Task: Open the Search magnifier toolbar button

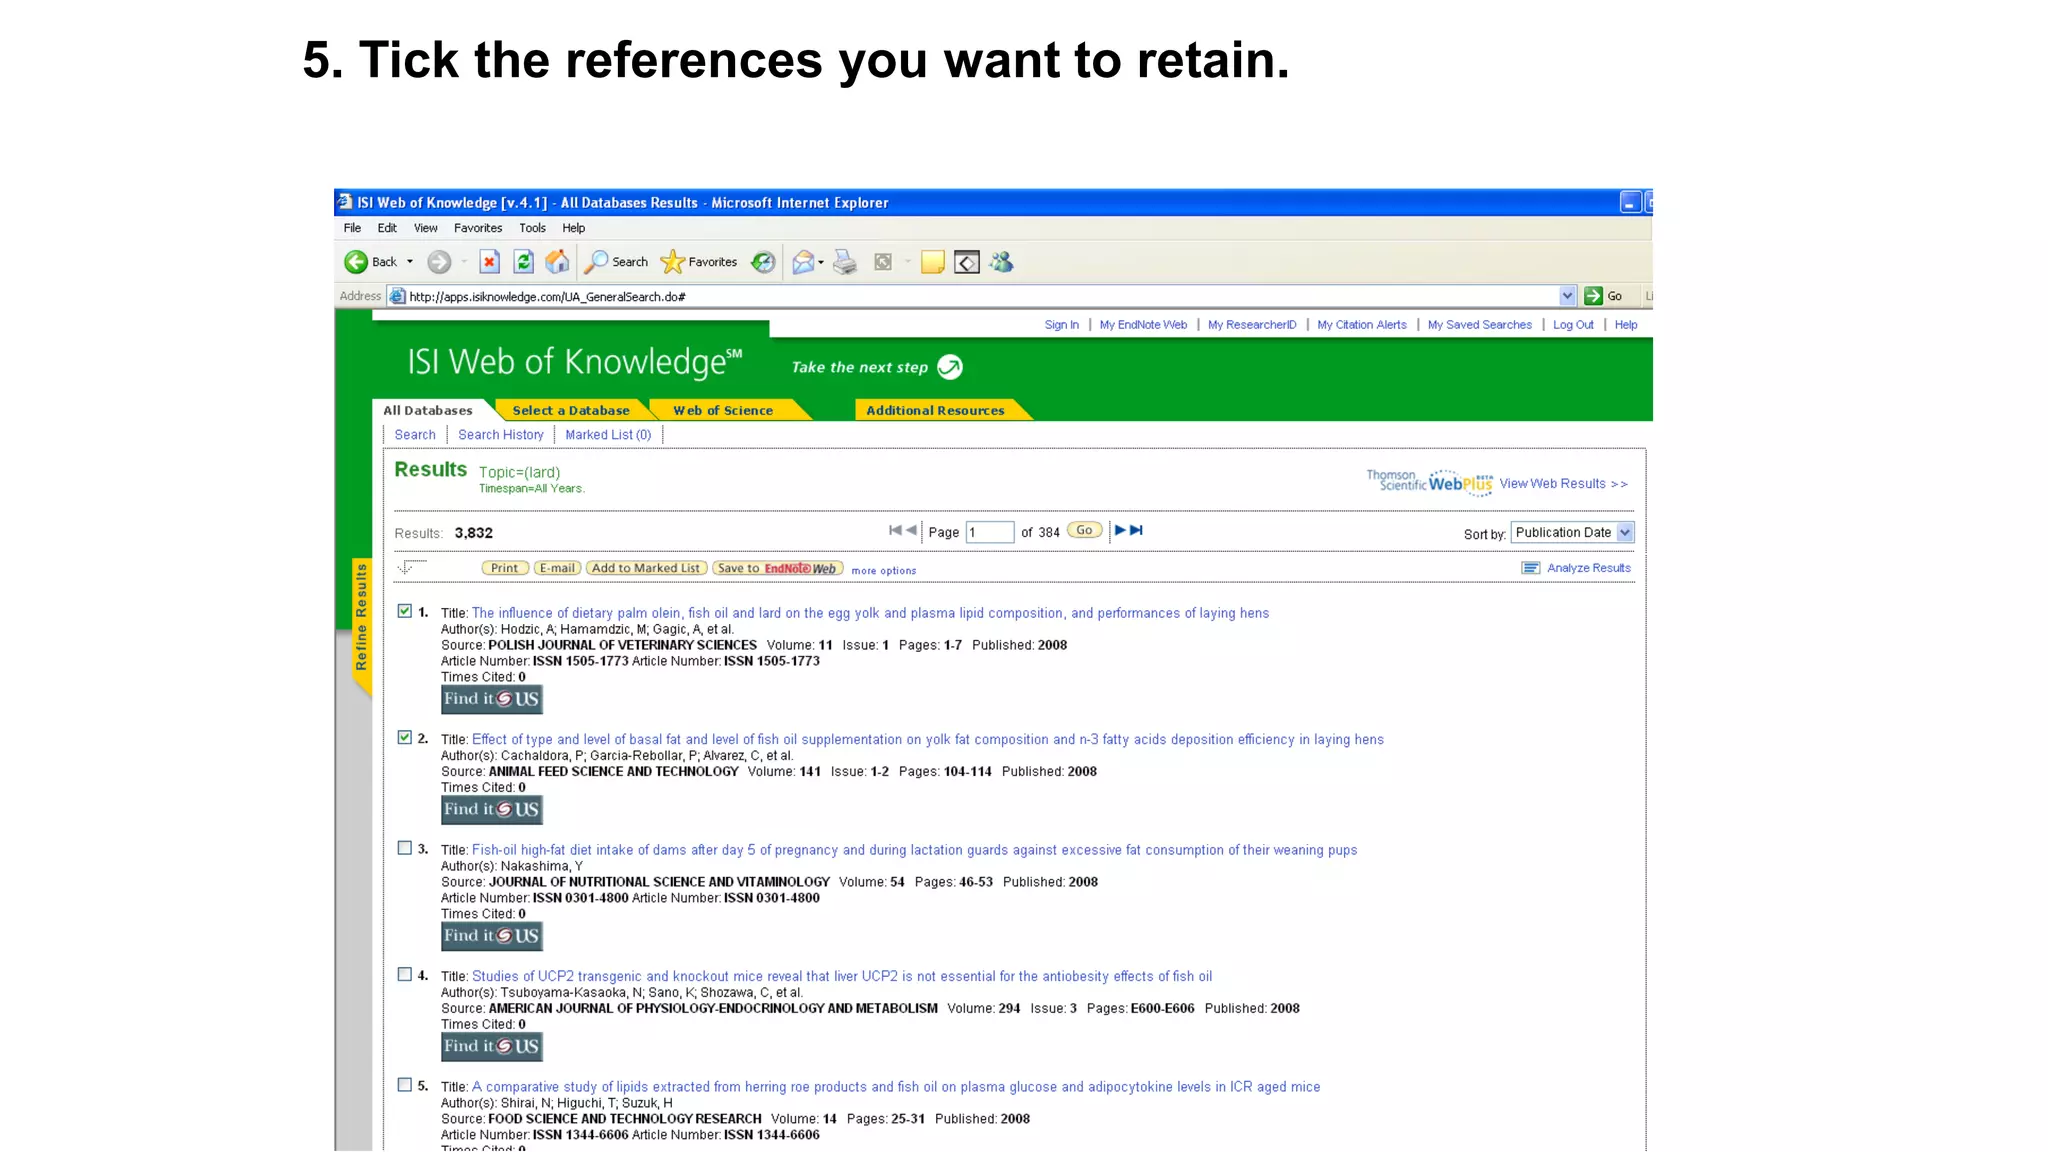Action: tap(616, 262)
